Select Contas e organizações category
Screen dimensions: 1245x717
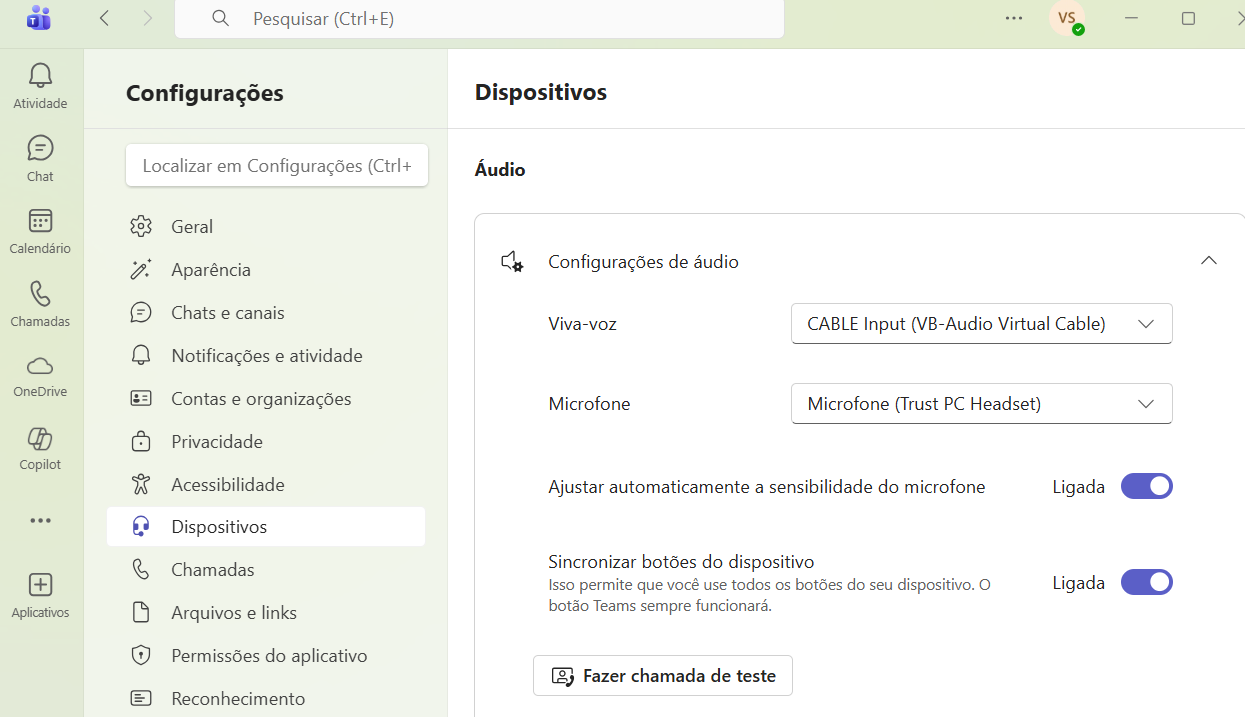point(266,398)
